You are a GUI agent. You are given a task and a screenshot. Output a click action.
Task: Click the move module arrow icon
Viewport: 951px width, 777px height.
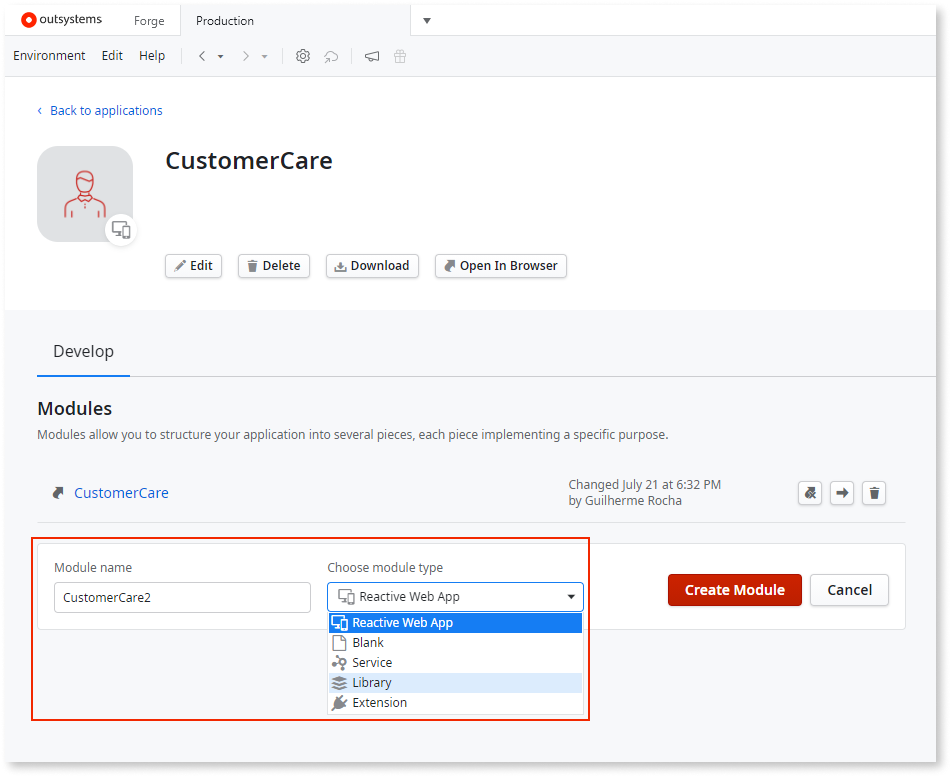coord(842,493)
